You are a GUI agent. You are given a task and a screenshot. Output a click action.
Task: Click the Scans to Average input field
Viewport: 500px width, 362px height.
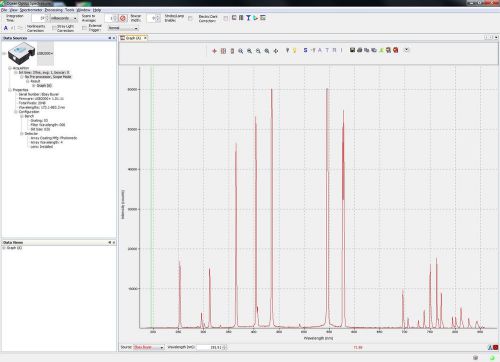tap(109, 18)
